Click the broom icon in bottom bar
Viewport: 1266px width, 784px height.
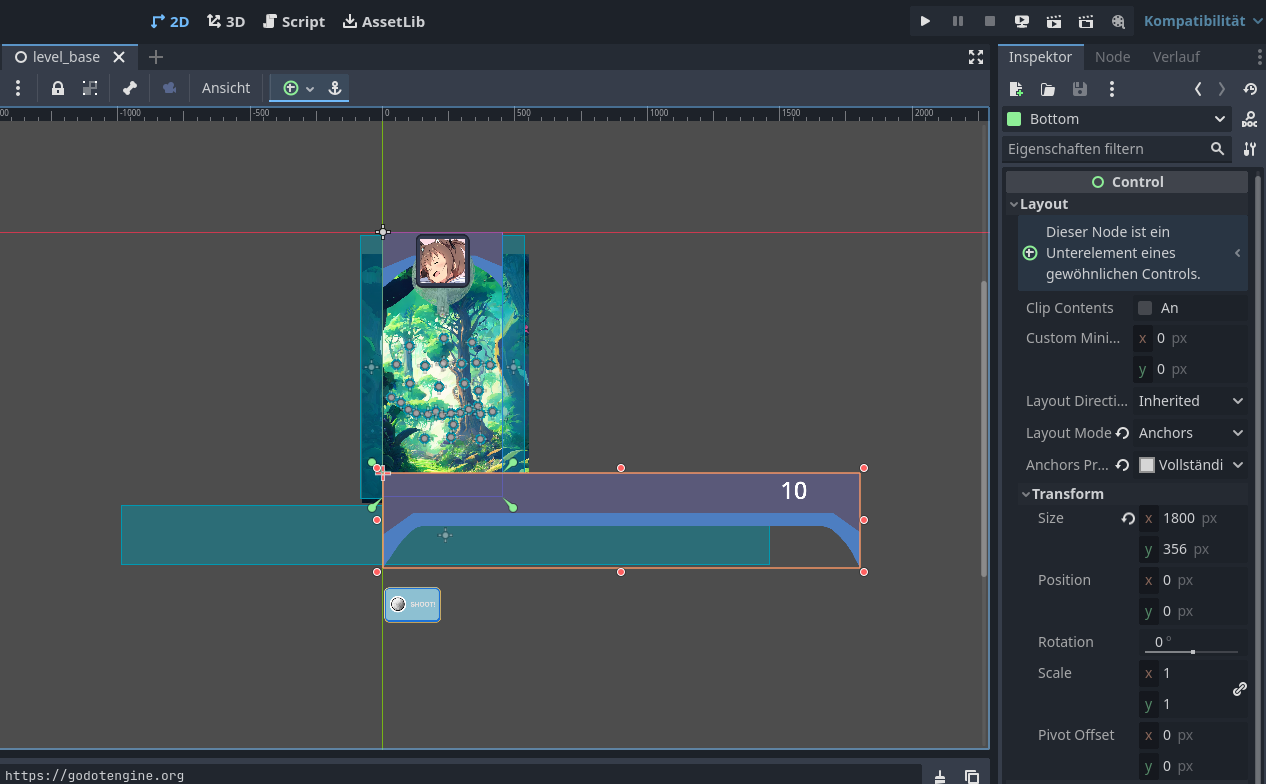(x=940, y=776)
